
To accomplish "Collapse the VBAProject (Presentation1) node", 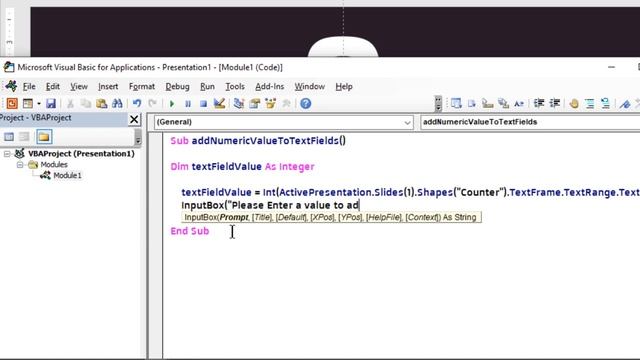I will pos(7,153).
